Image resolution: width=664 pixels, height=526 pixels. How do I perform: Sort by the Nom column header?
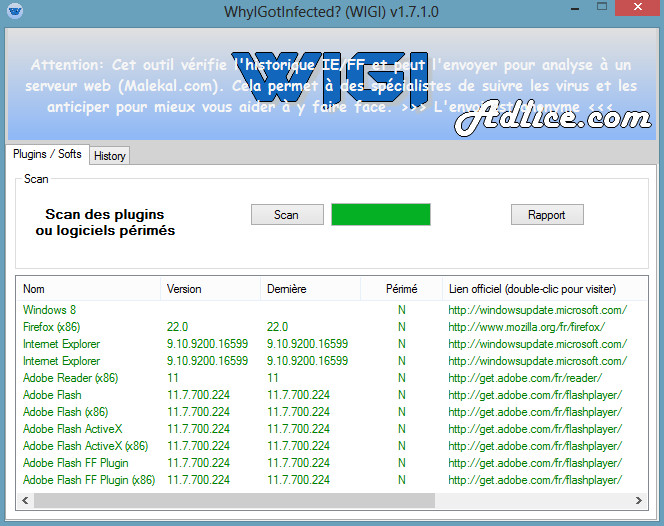(89, 289)
